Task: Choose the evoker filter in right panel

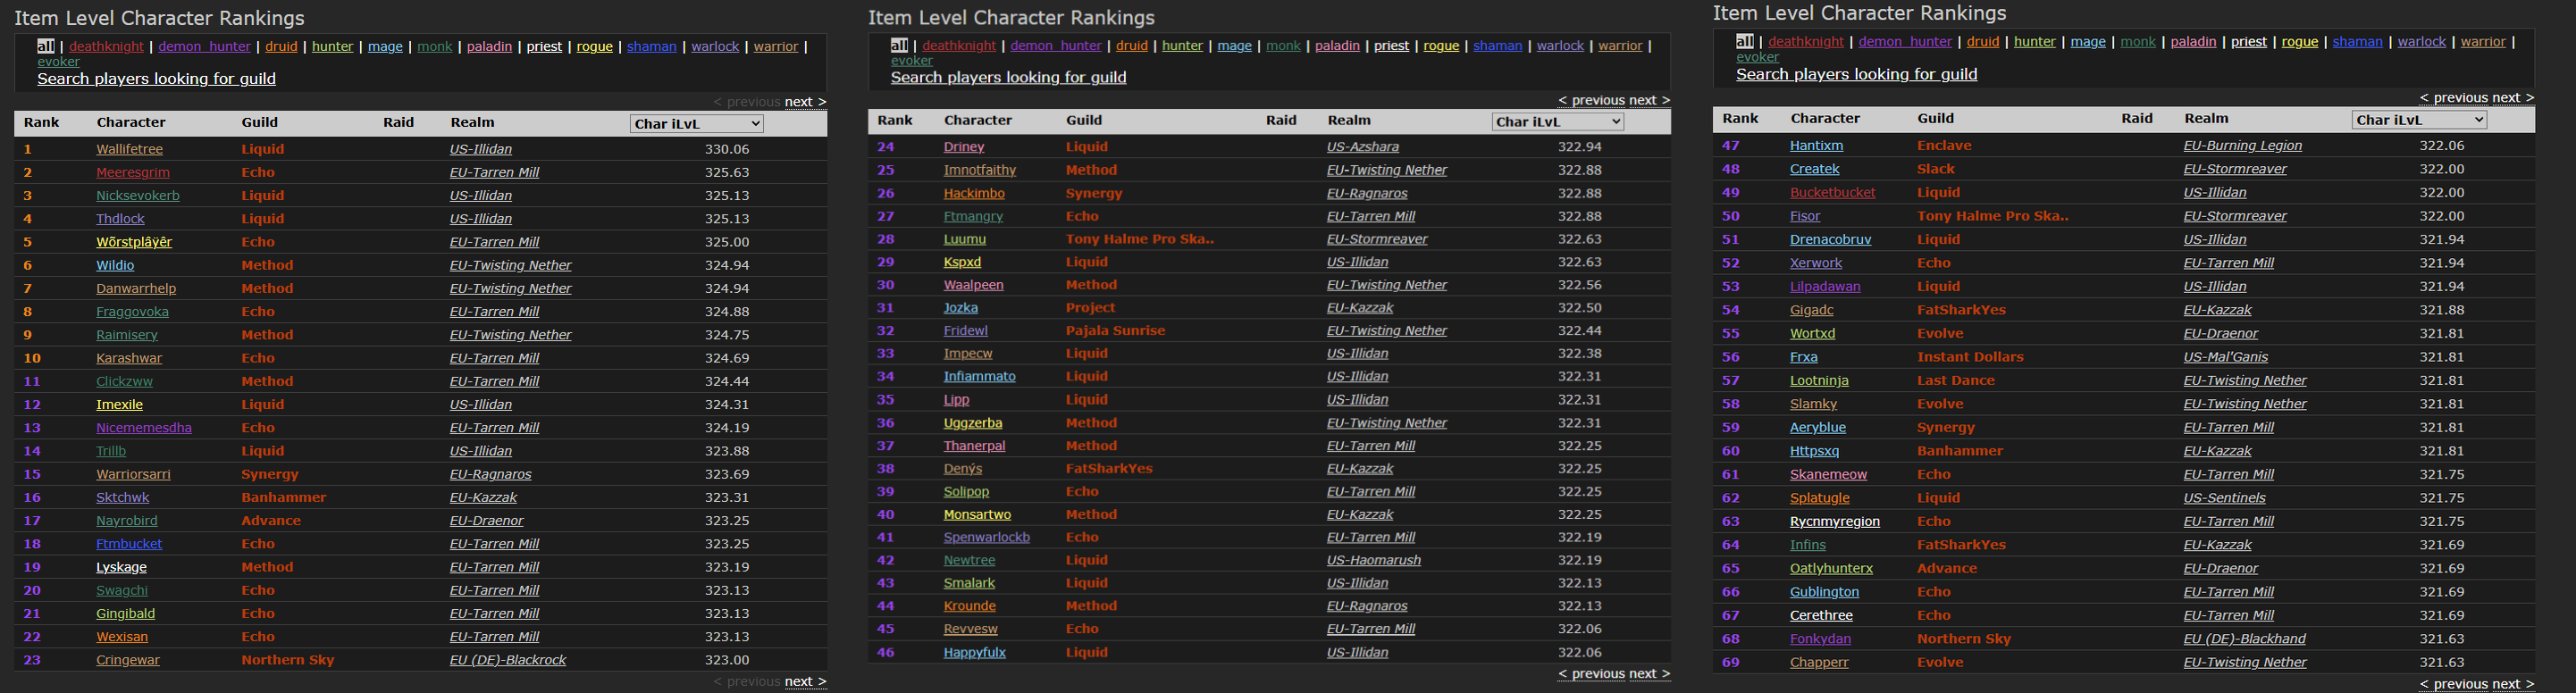Action: (1758, 57)
